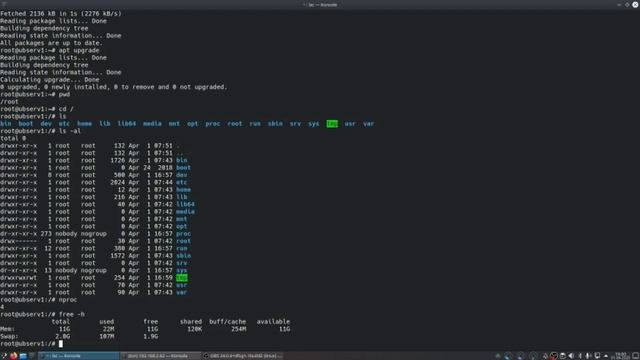Click the lib64 directory name in the ls -al listing

(x=185, y=204)
